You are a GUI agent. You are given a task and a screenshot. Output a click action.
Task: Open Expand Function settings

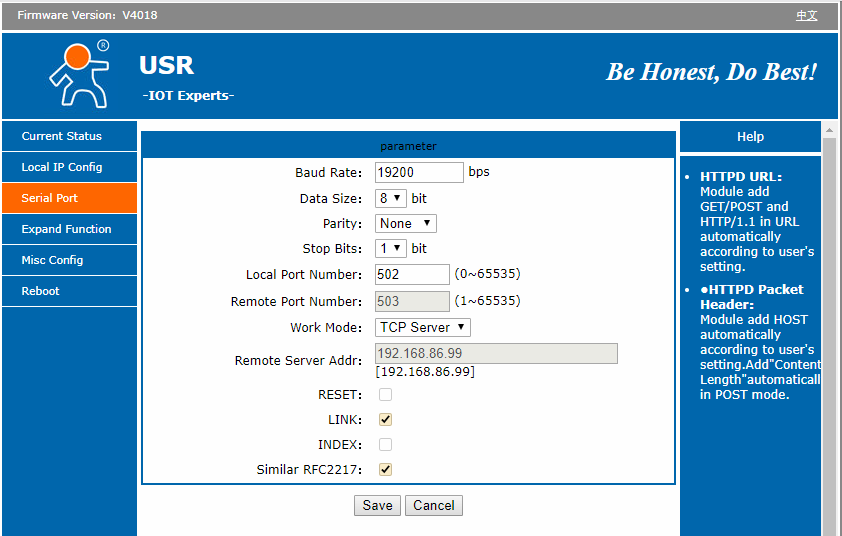pos(66,229)
